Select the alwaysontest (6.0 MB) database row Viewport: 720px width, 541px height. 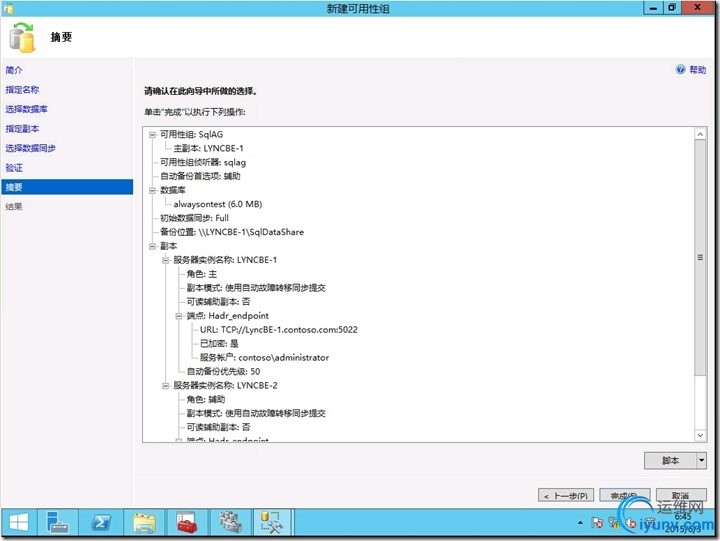218,204
